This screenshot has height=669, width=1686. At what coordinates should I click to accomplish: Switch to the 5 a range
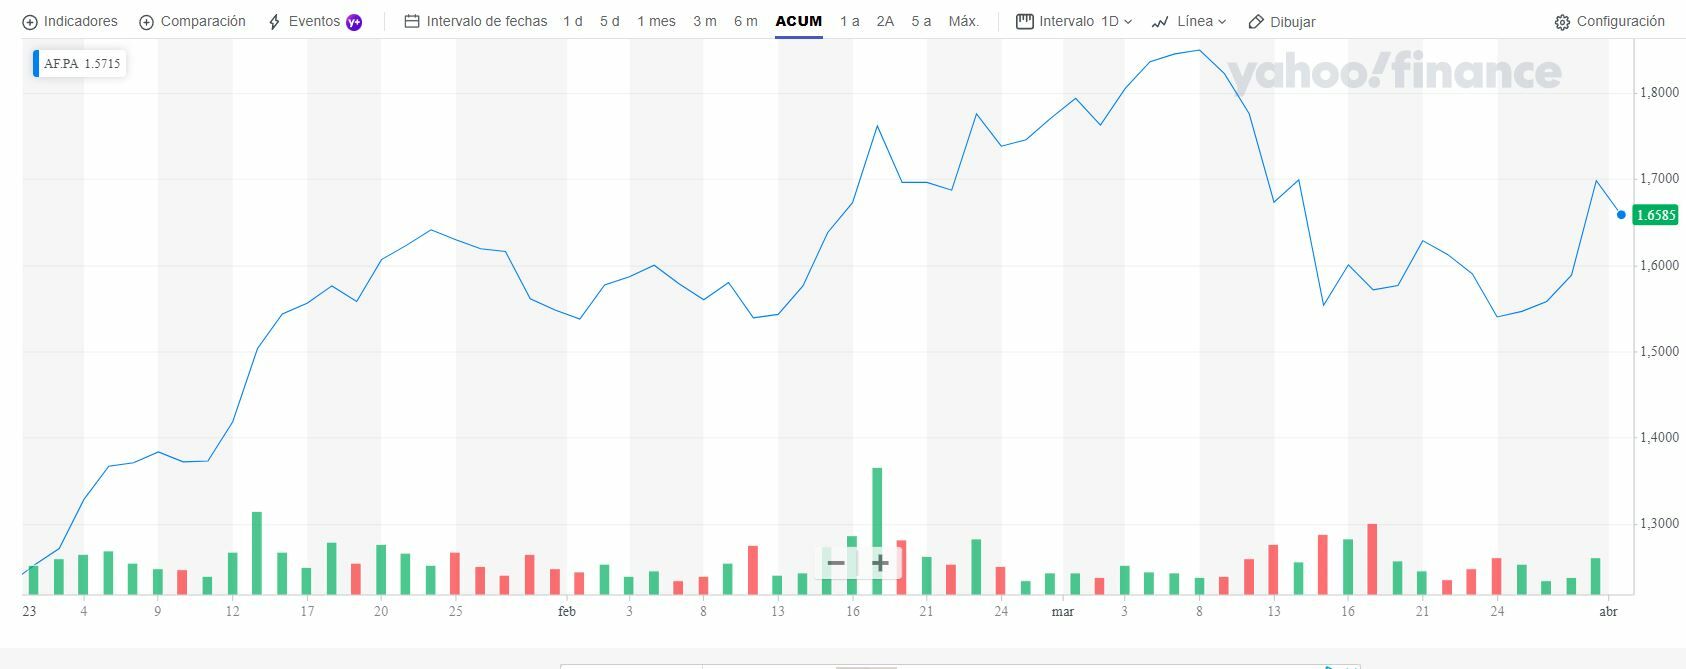click(x=920, y=21)
